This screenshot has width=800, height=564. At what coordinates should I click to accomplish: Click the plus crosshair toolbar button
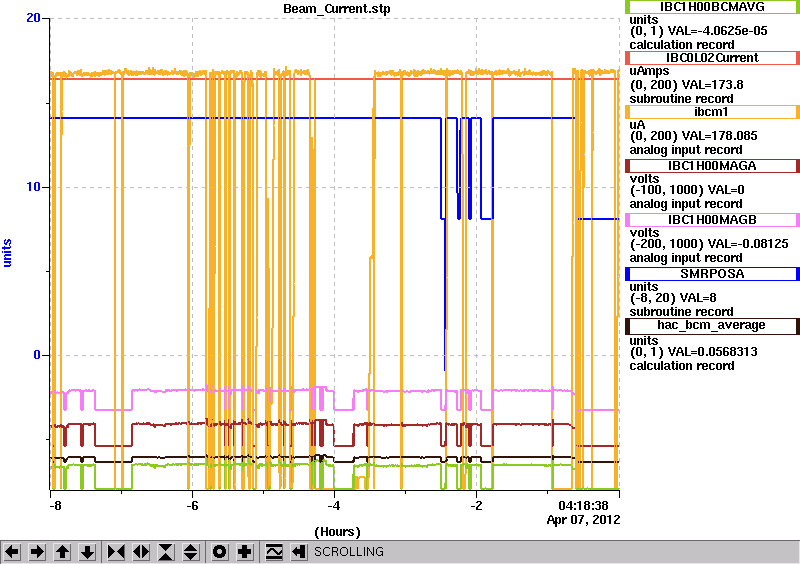(245, 552)
